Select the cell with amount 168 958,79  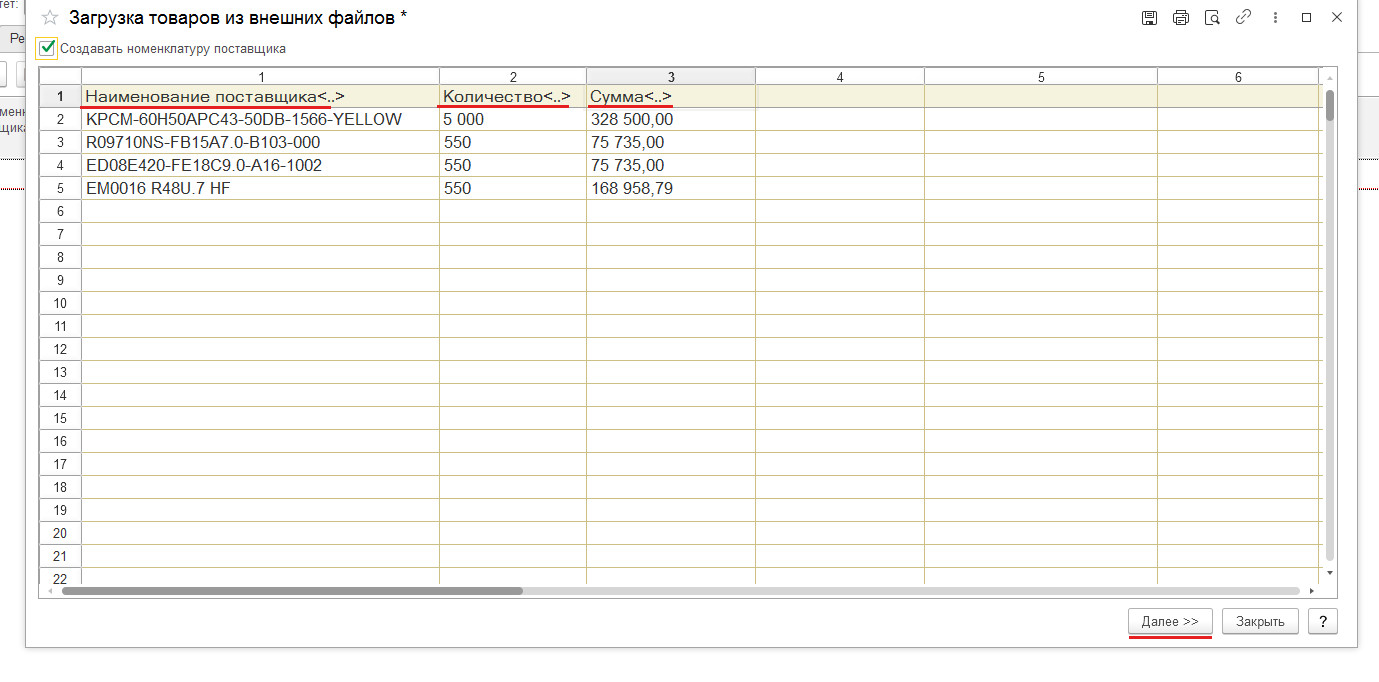coord(632,188)
